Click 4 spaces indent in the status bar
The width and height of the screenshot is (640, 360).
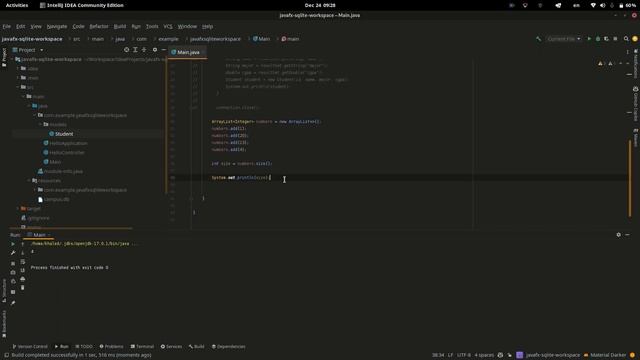click(484, 355)
